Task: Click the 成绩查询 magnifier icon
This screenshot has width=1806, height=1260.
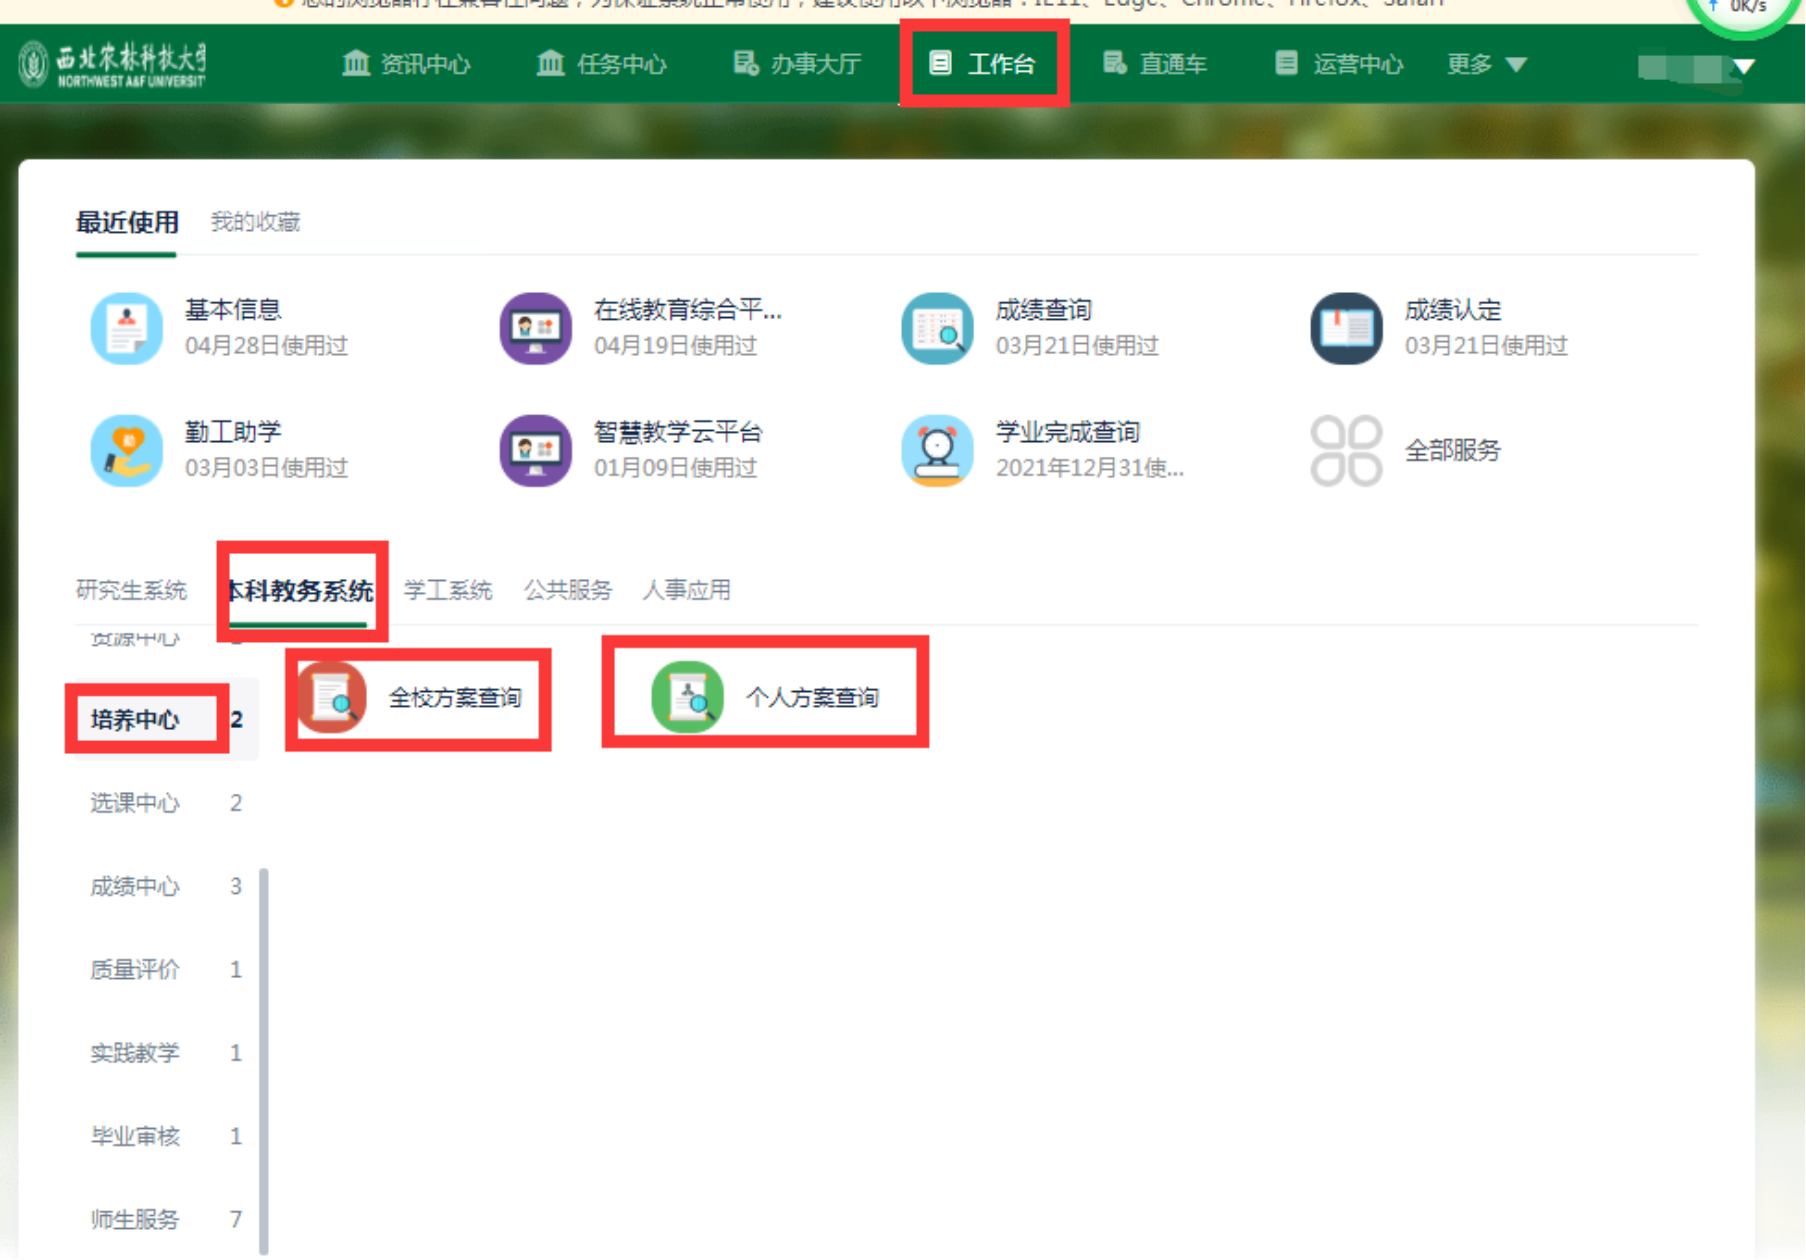Action: click(x=937, y=328)
